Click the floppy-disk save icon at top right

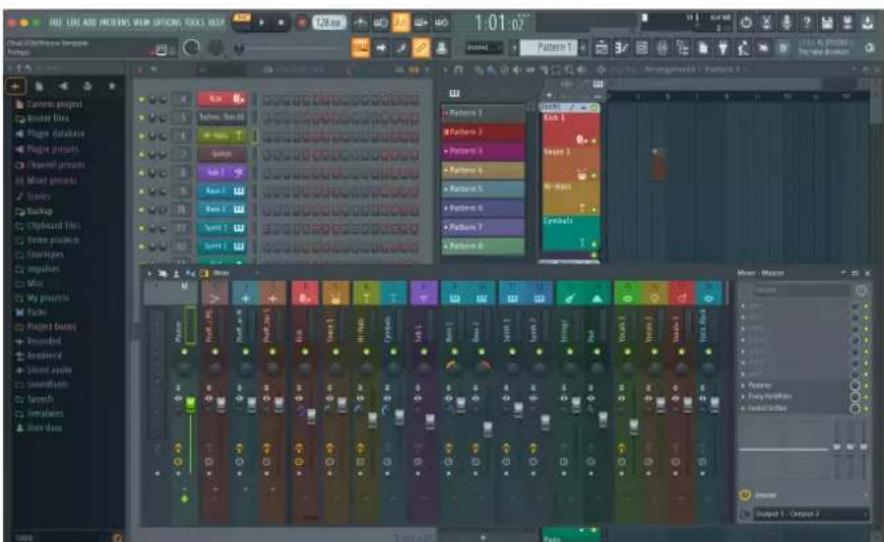tap(827, 23)
